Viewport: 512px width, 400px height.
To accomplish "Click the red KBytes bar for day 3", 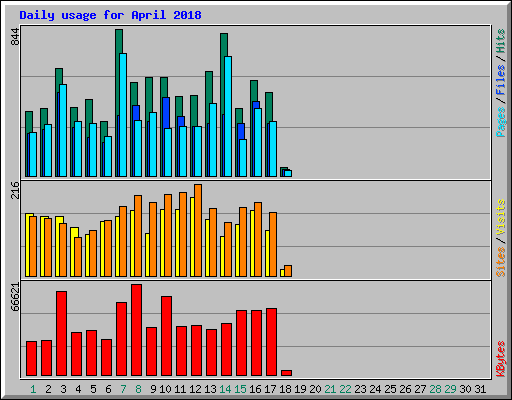I will pyautogui.click(x=62, y=334).
